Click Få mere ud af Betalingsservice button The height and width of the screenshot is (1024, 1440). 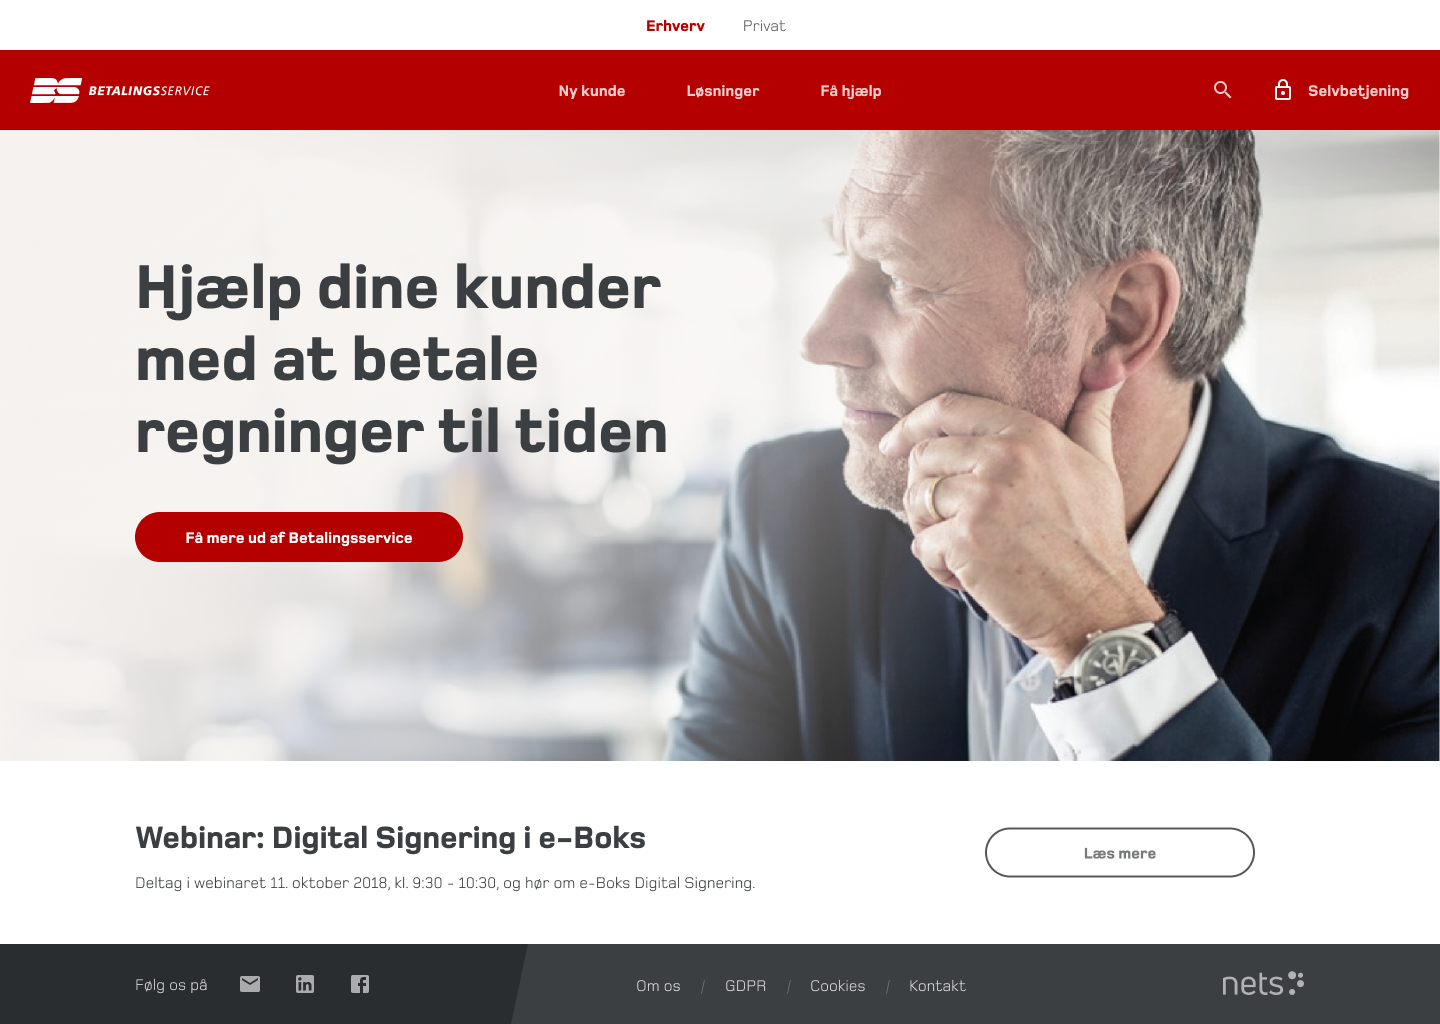tap(299, 537)
